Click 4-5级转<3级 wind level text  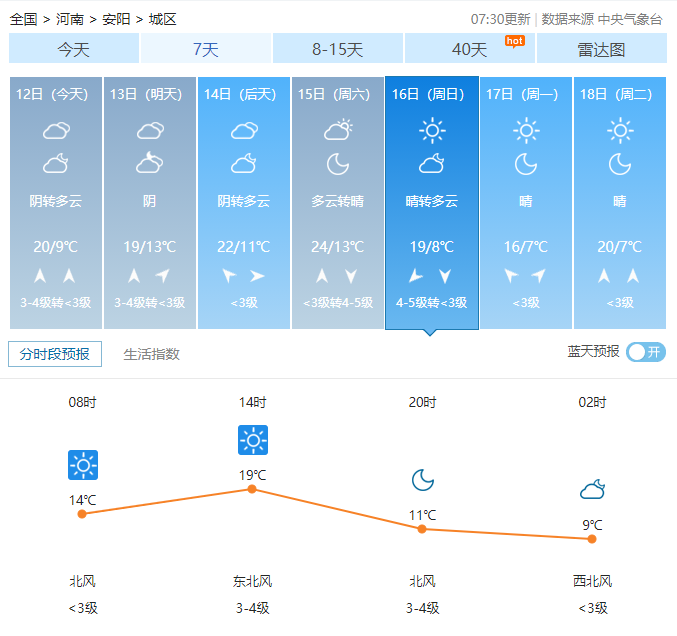[x=432, y=302]
